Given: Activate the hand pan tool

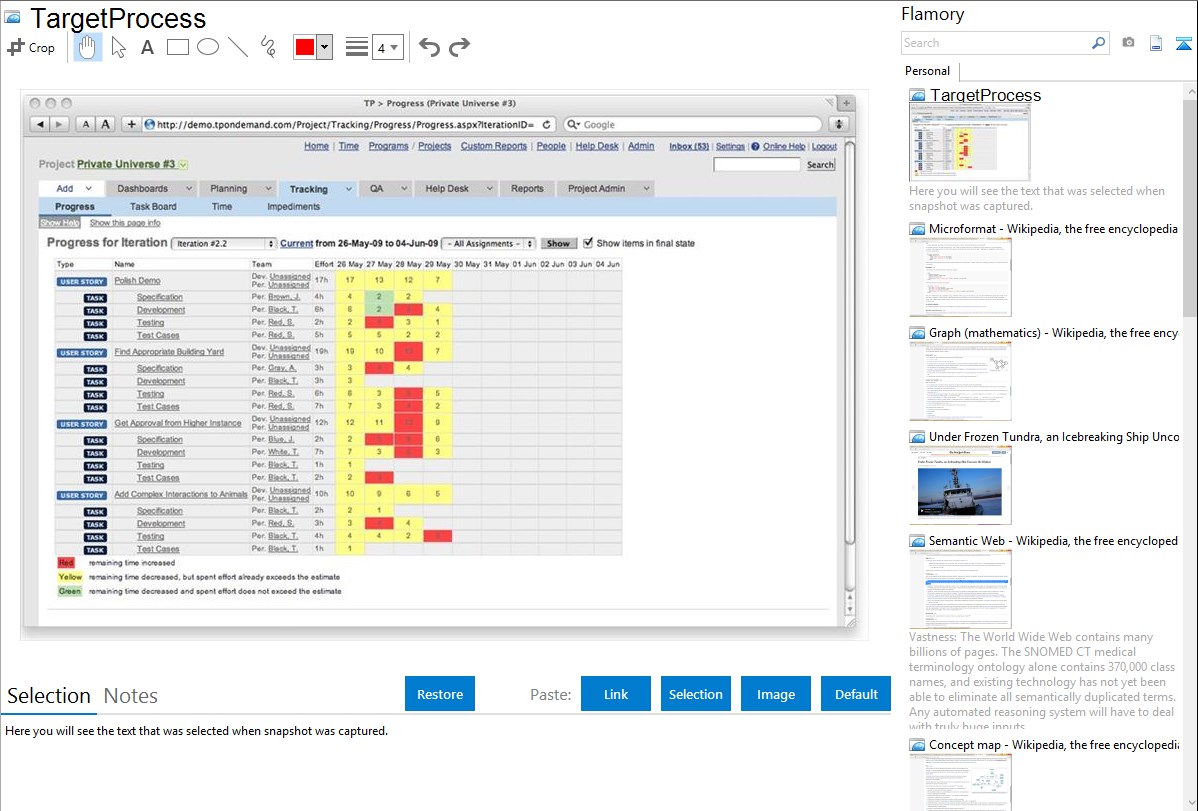Looking at the screenshot, I should [x=87, y=47].
